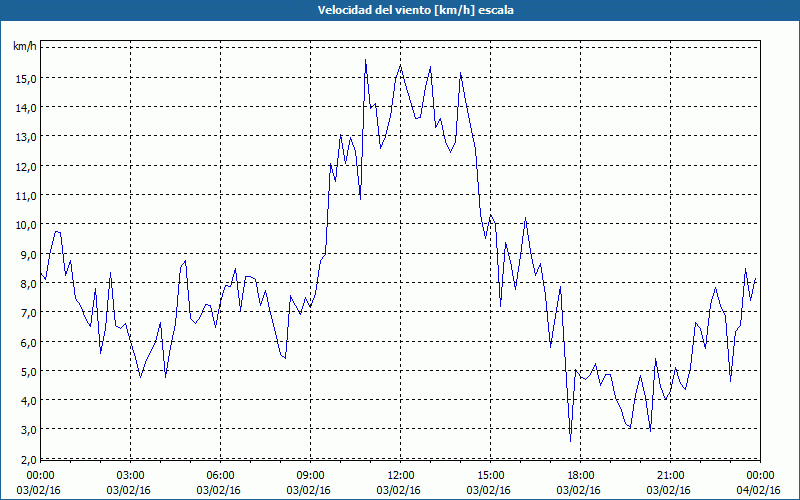Pick the '7,0' y-axis value
This screenshot has height=500, width=800.
click(28, 313)
